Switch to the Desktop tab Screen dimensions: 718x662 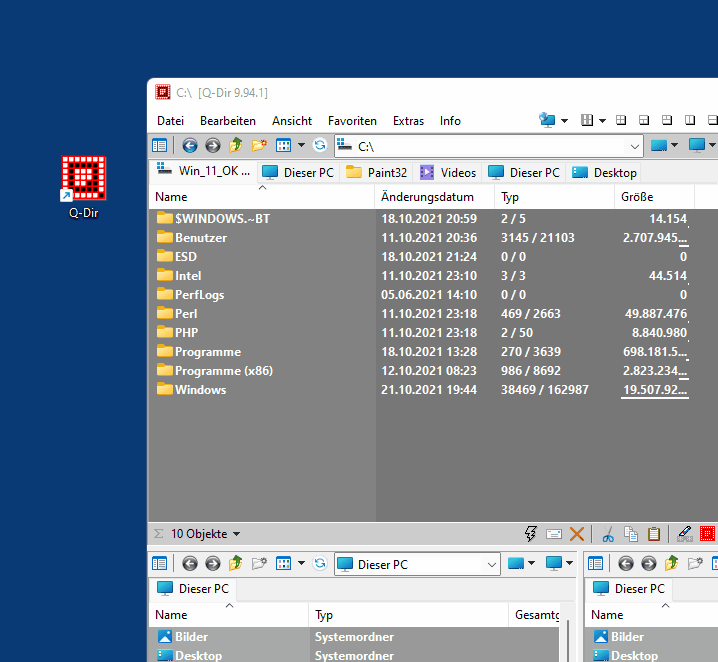tap(604, 173)
